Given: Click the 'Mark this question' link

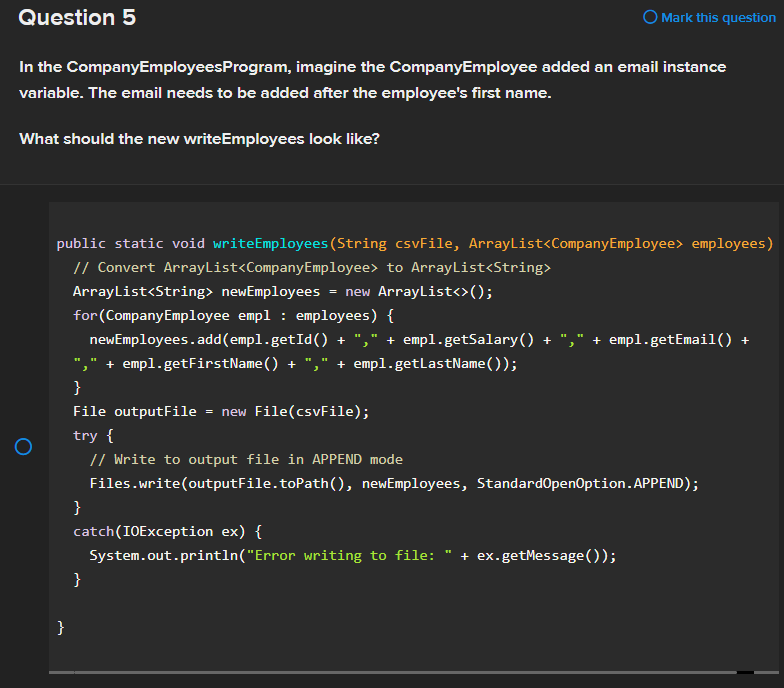Looking at the screenshot, I should (718, 18).
